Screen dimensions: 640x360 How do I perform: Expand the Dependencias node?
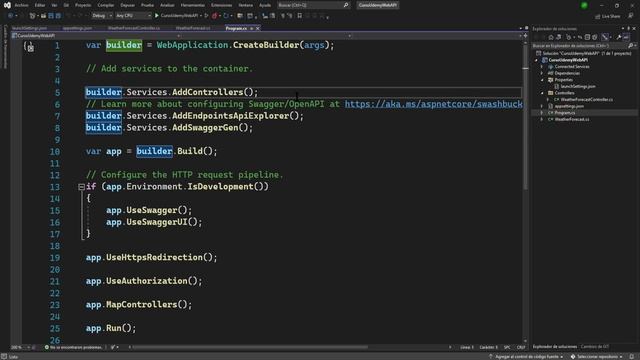542,73
